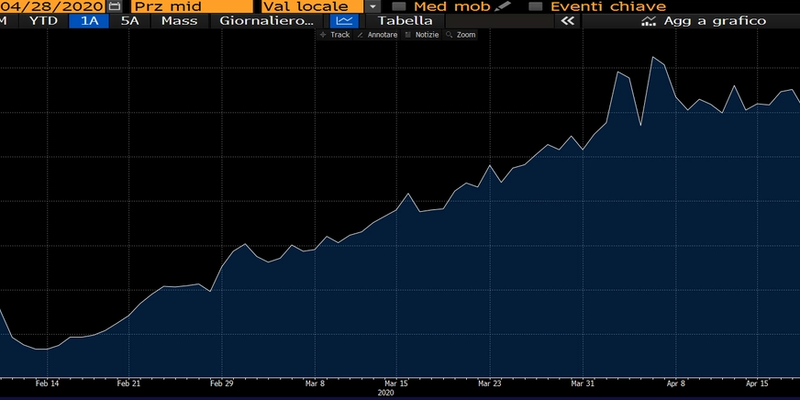Collapse panel with double chevron icon
This screenshot has width=800, height=400.
tap(567, 21)
